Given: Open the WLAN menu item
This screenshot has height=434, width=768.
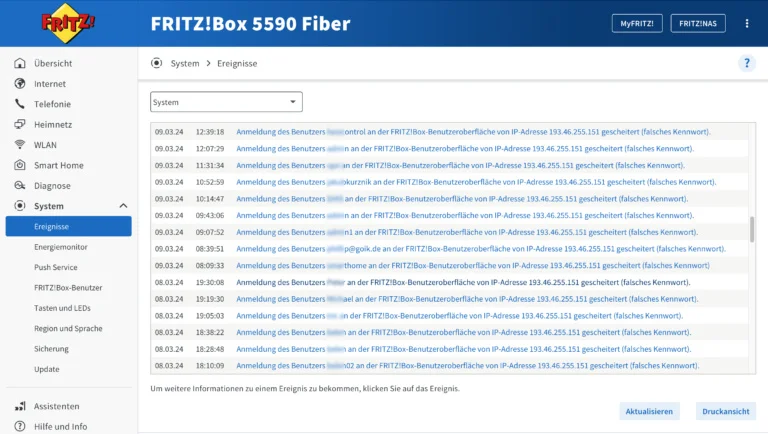Looking at the screenshot, I should pos(45,145).
